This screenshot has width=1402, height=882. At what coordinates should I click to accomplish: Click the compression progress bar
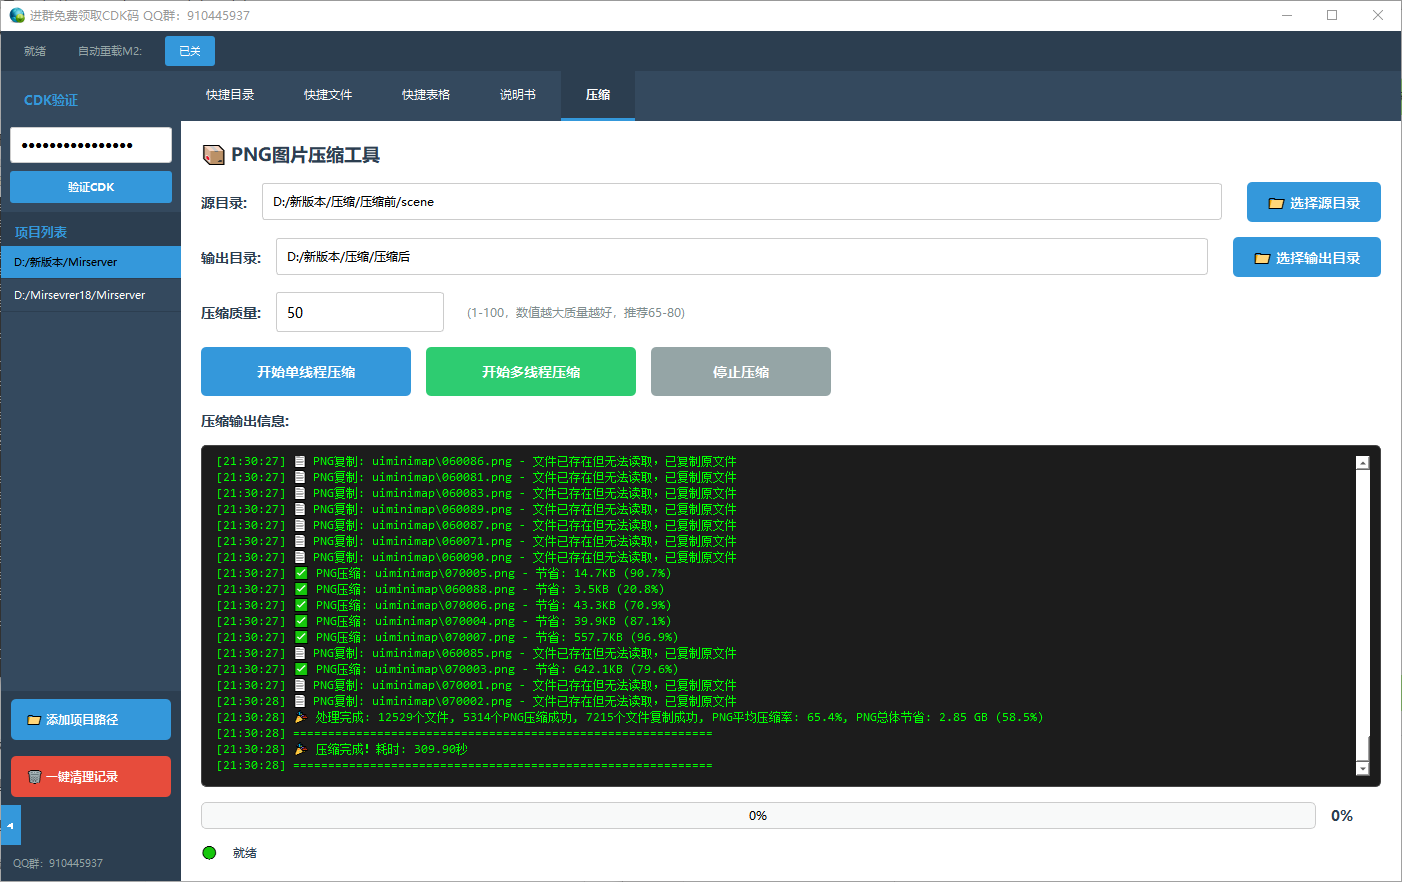(x=757, y=816)
